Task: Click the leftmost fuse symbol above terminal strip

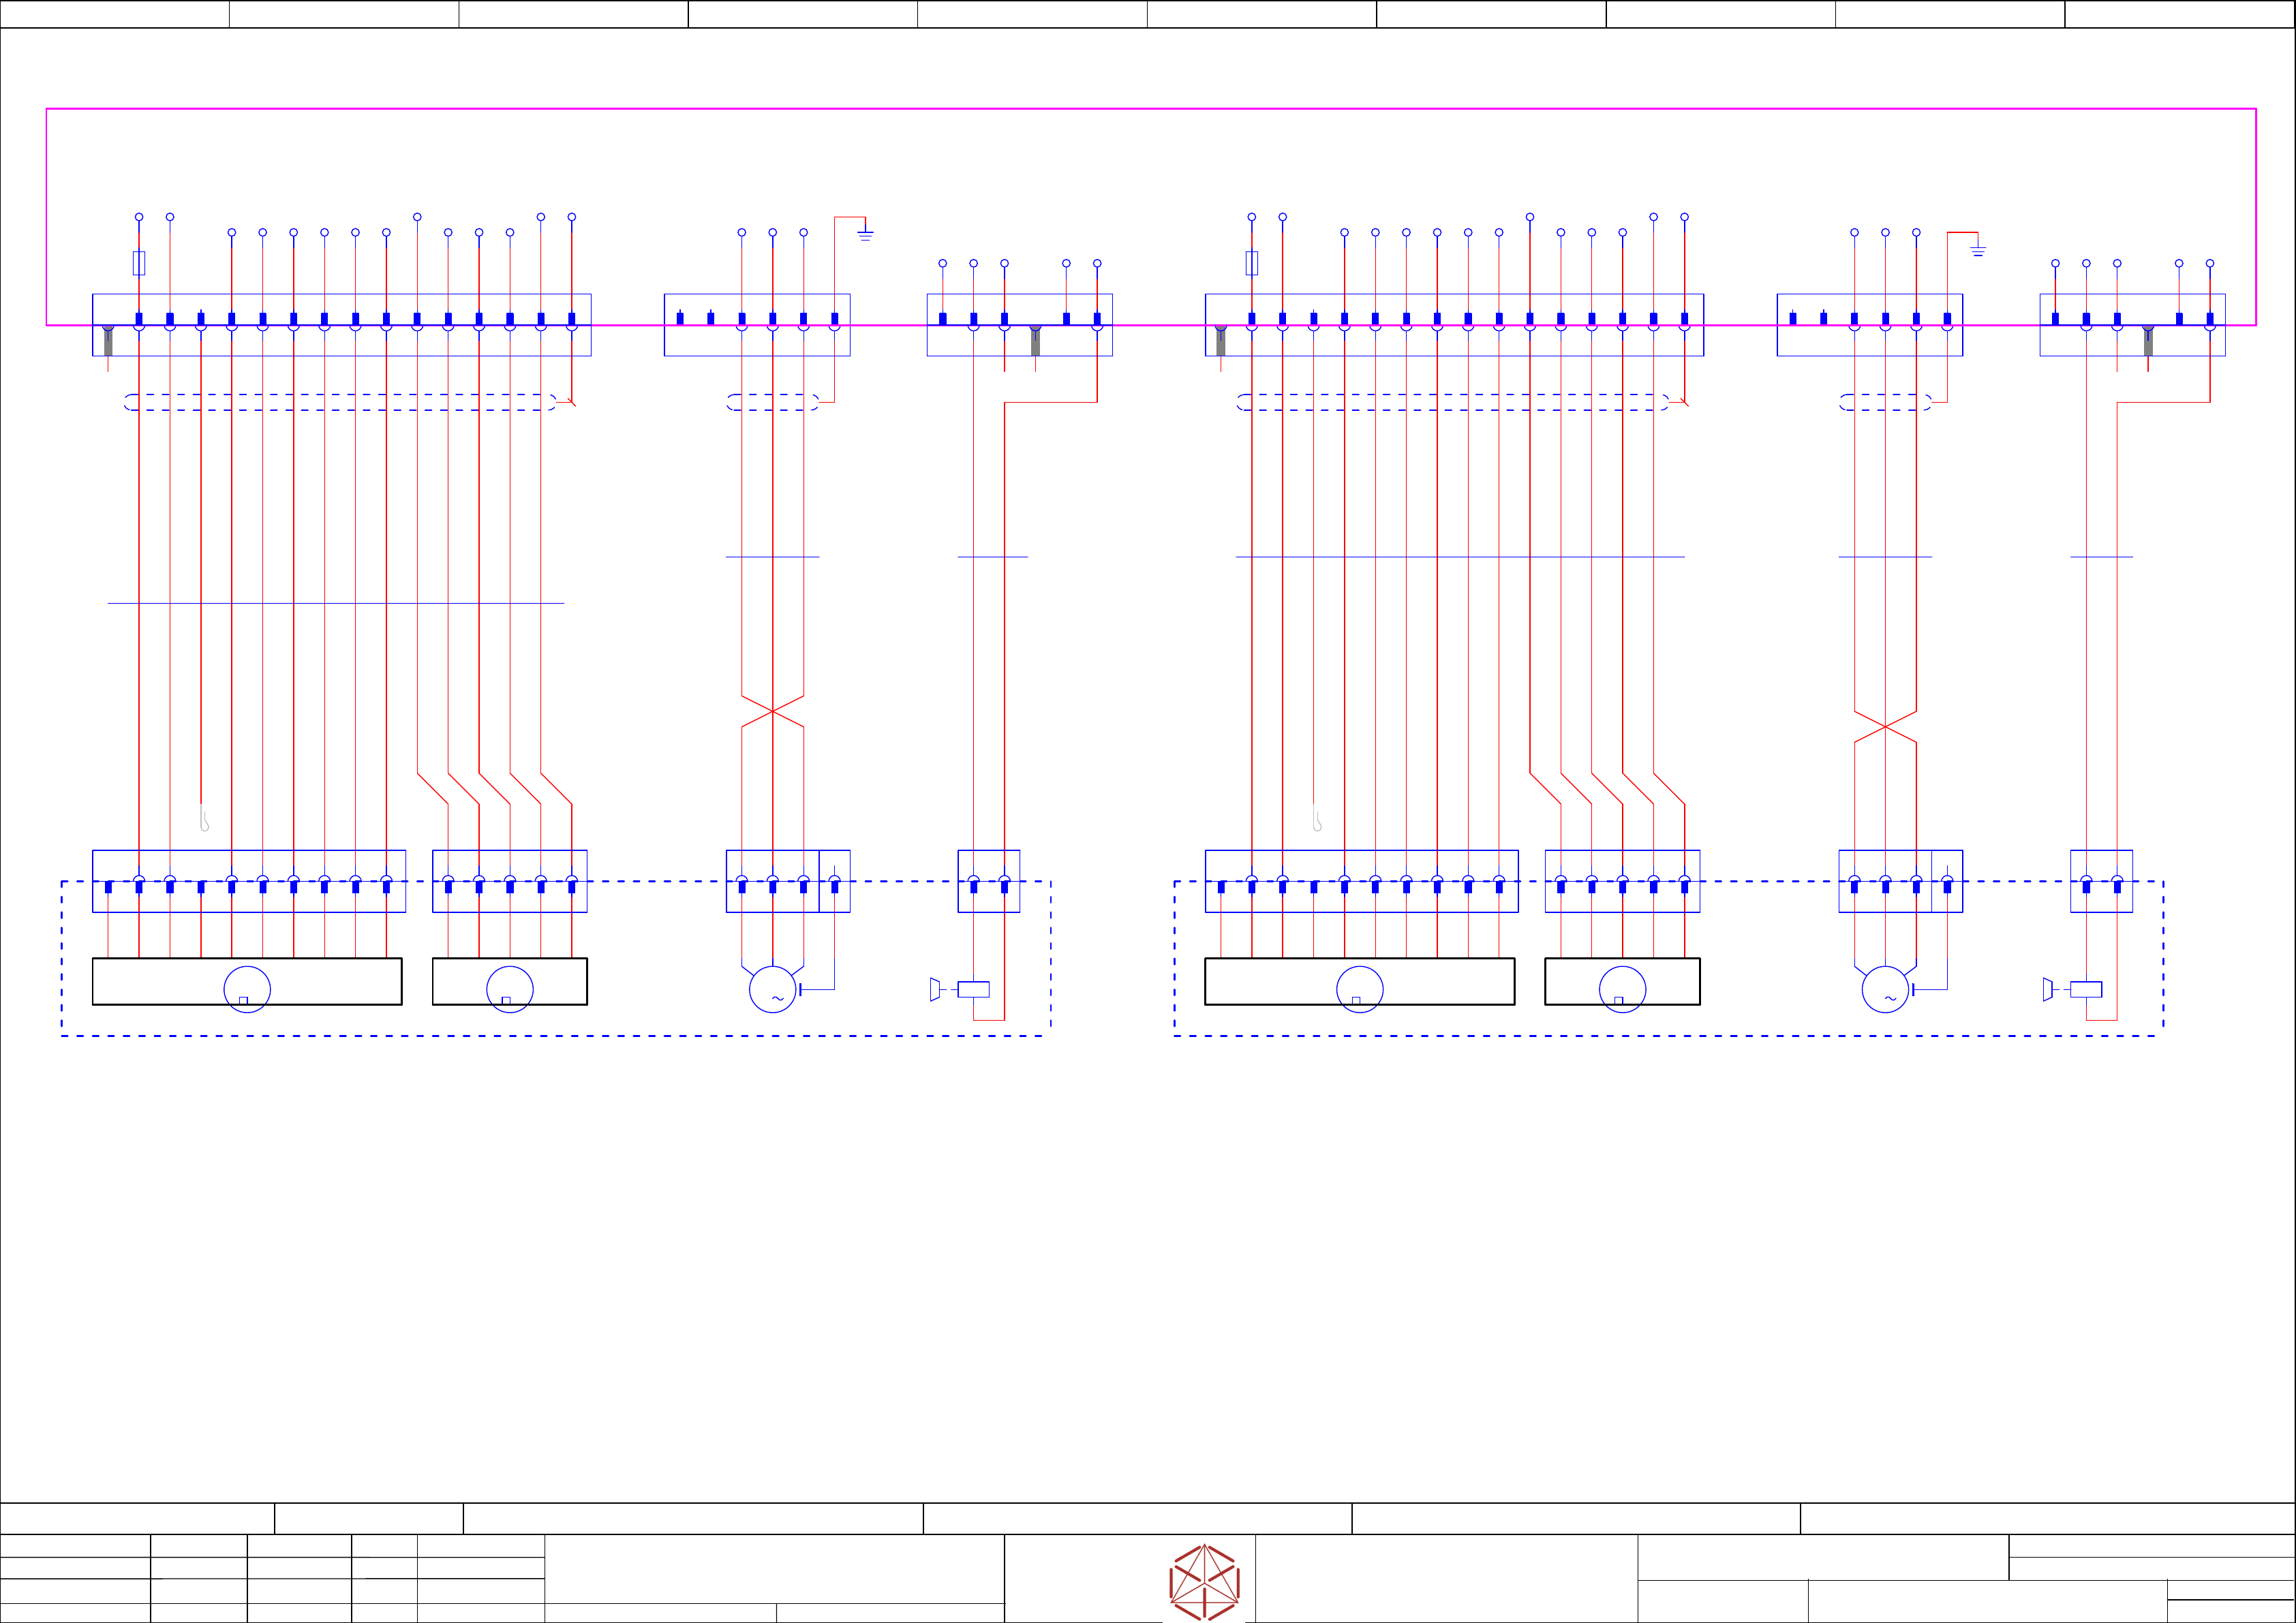Action: tap(139, 263)
